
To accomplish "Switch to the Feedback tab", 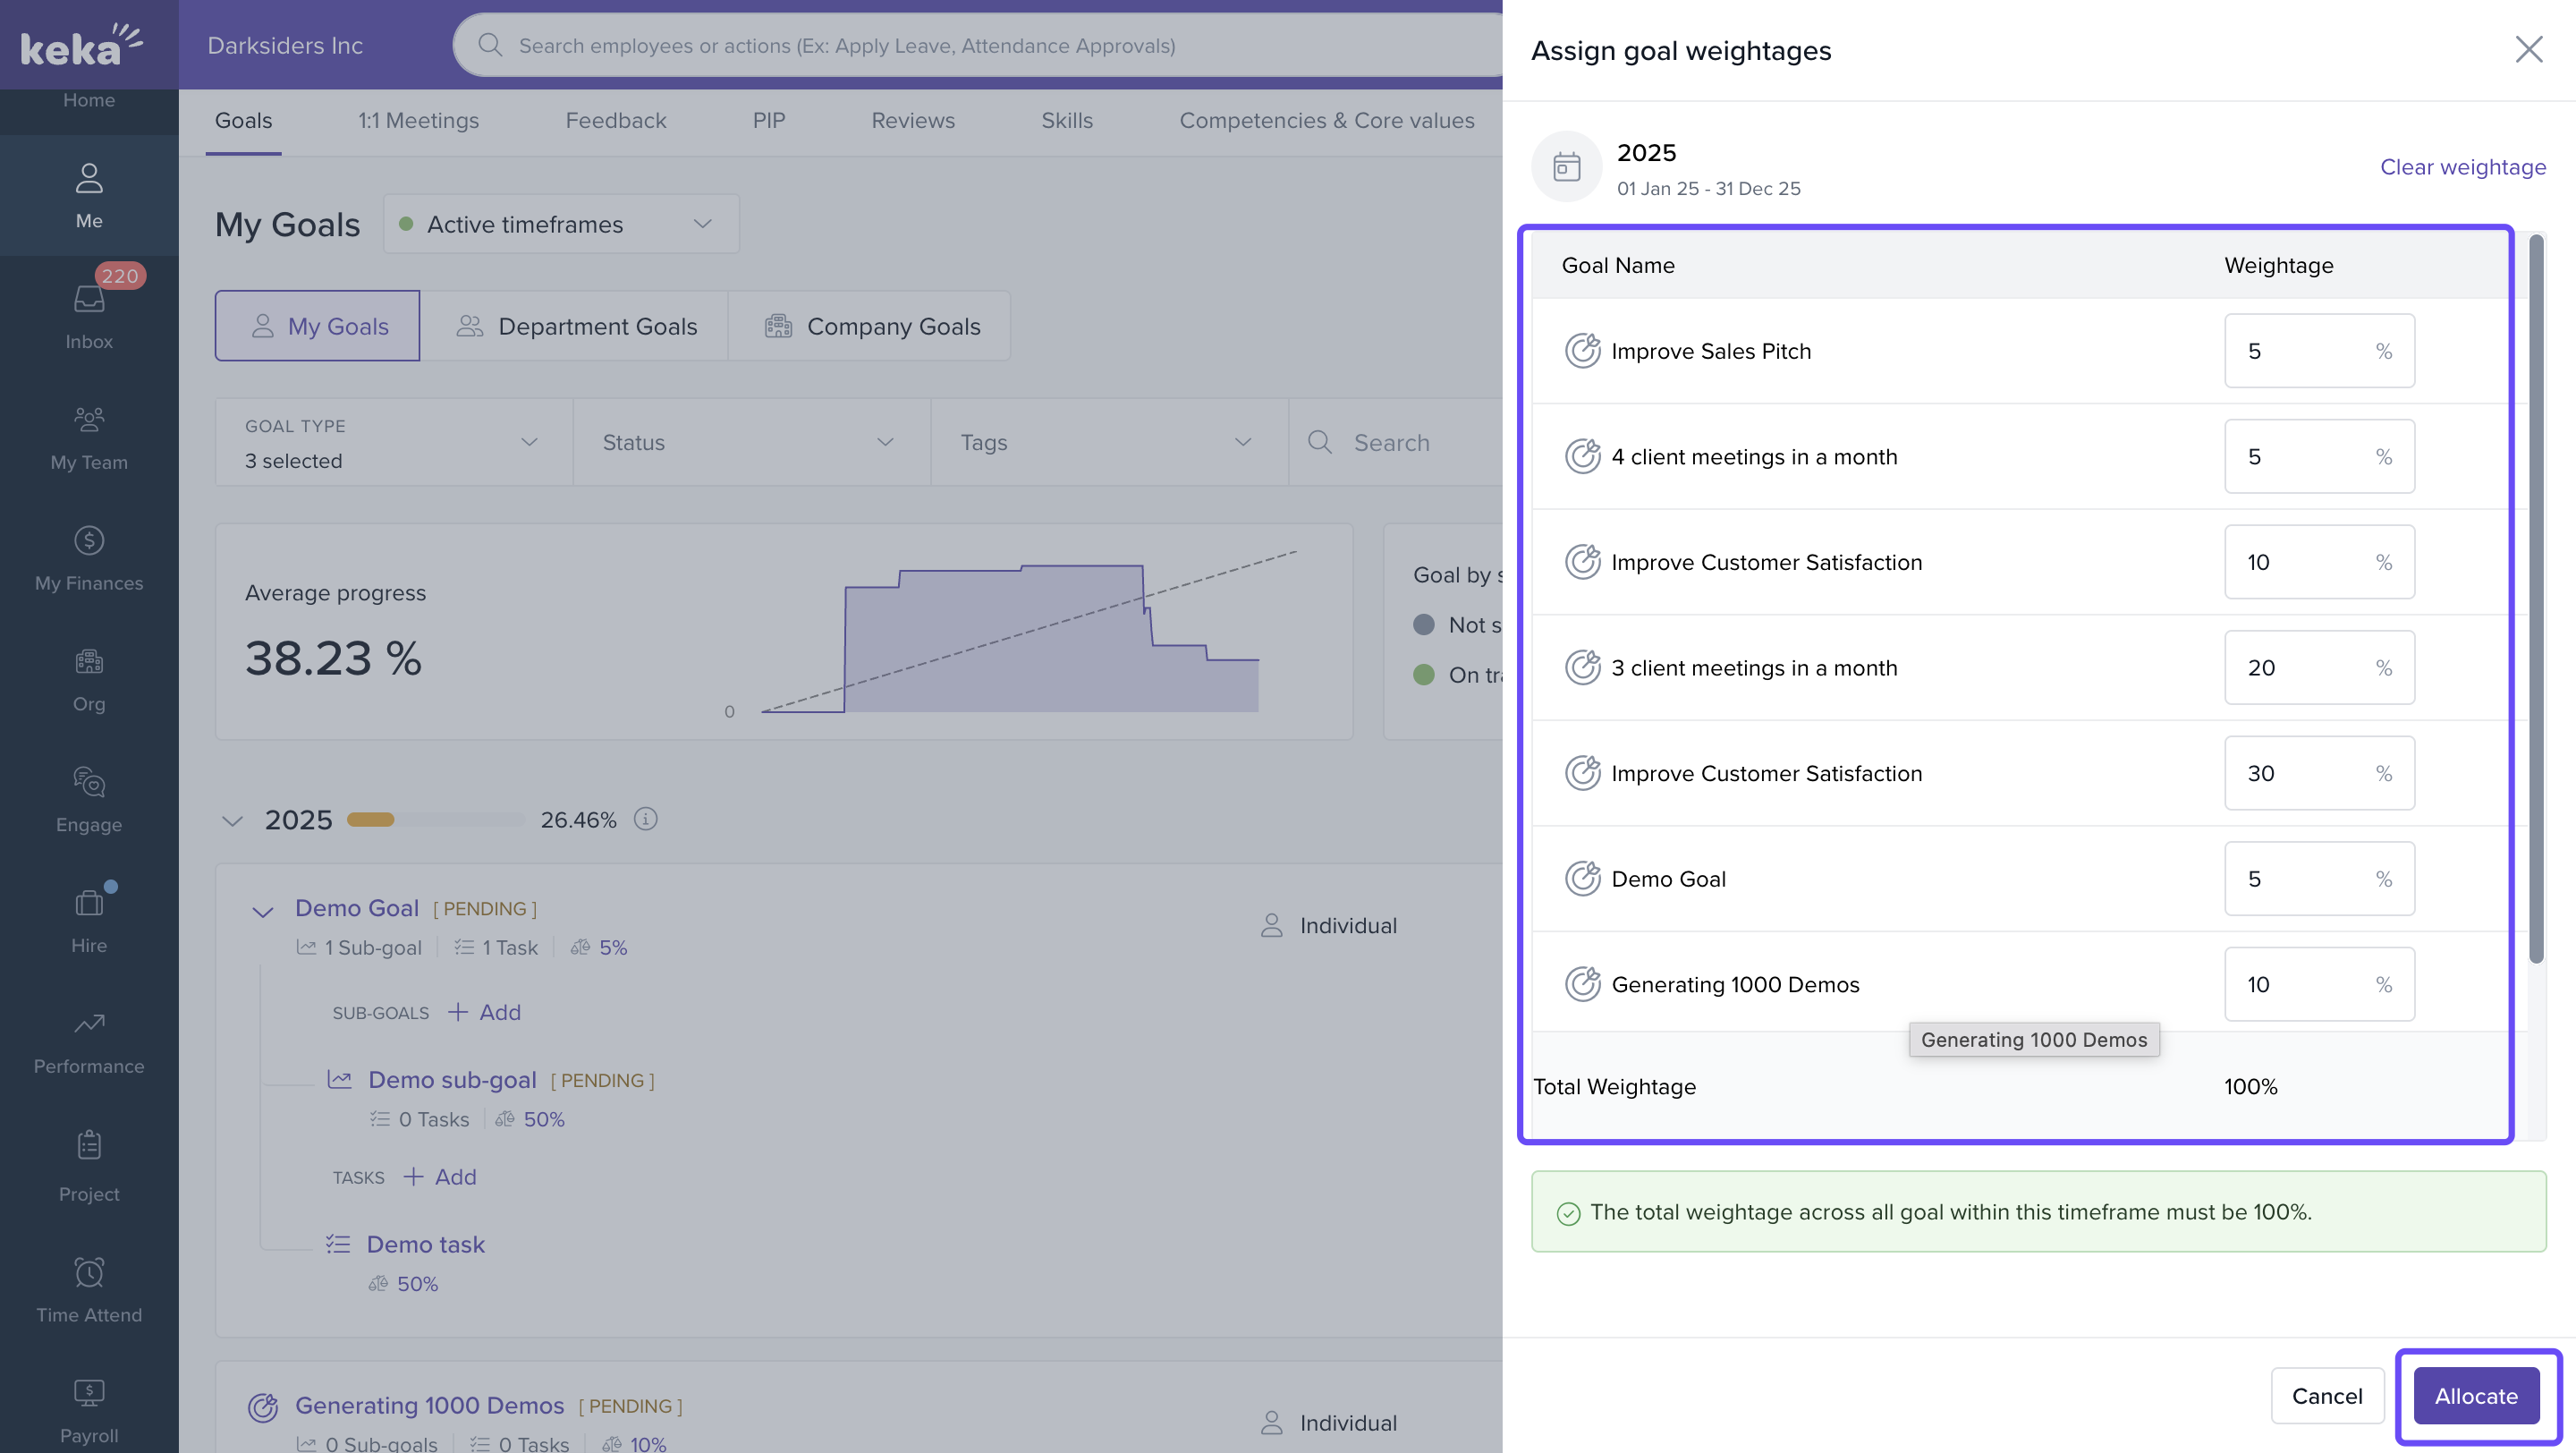I will tap(615, 121).
